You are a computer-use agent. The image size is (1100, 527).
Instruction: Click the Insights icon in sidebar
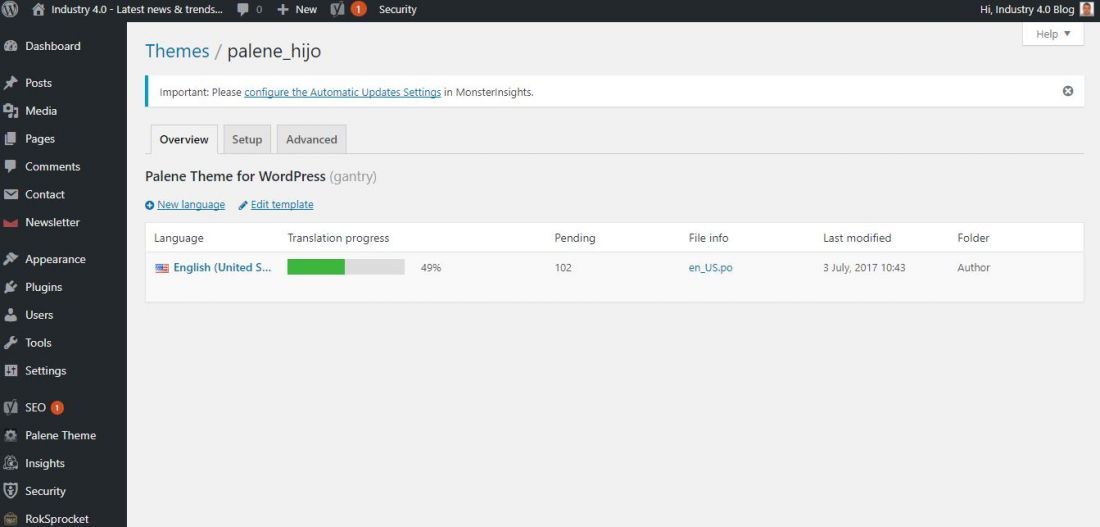point(11,463)
